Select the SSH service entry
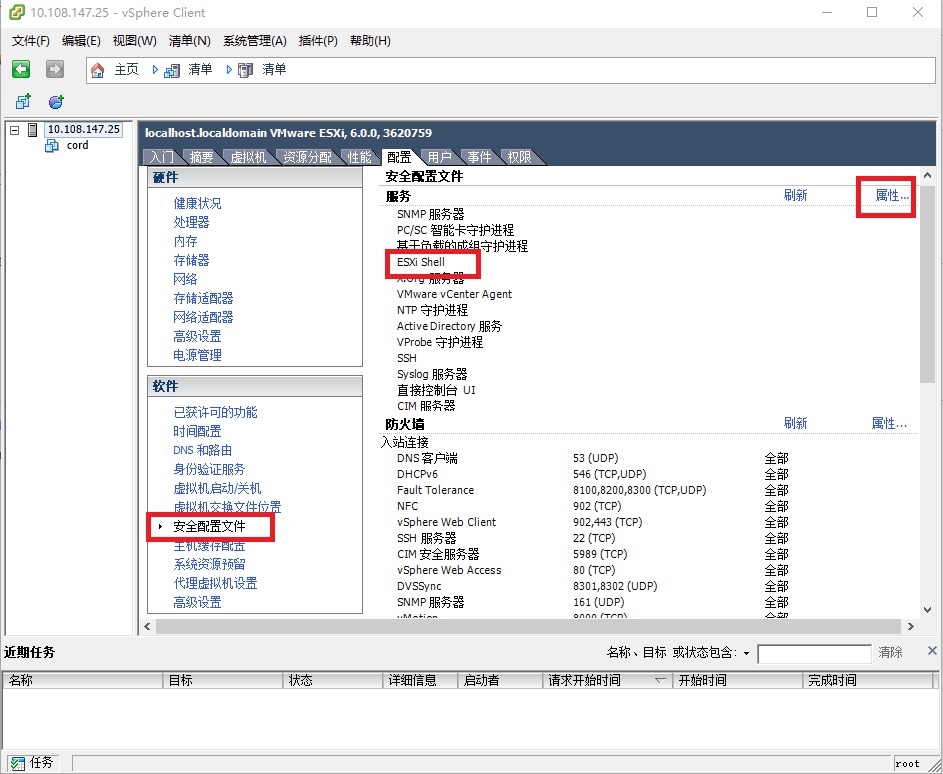The image size is (943, 774). [x=407, y=358]
